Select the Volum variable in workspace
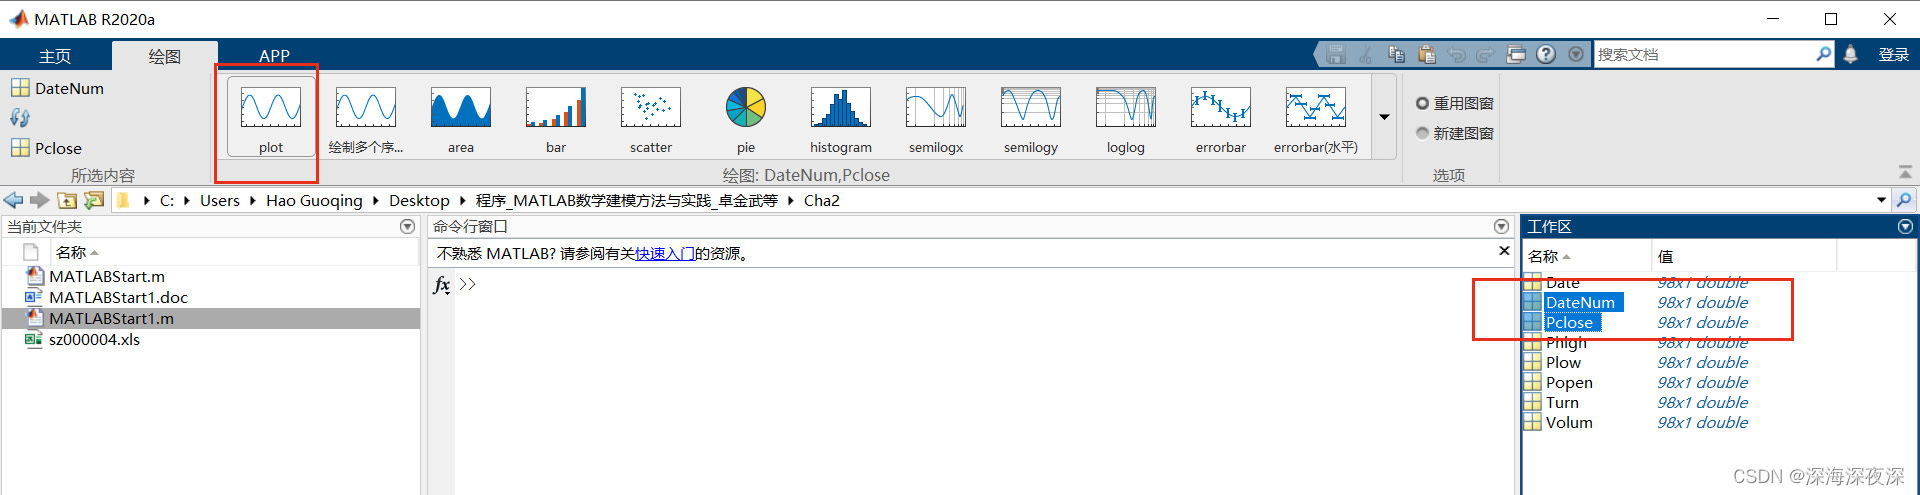Image resolution: width=1920 pixels, height=495 pixels. [1569, 423]
